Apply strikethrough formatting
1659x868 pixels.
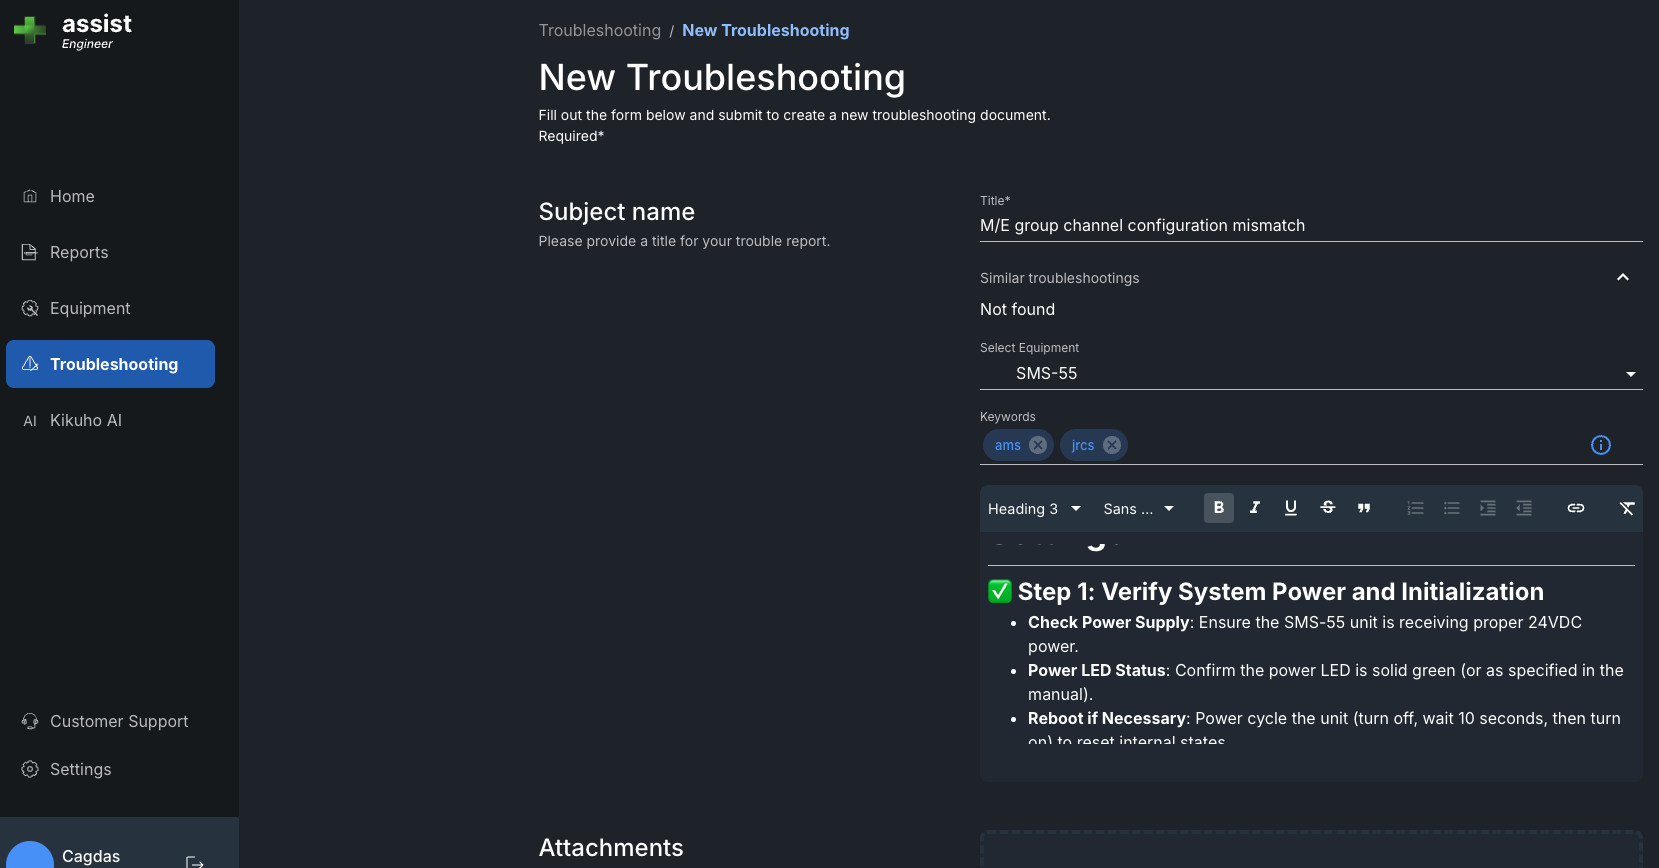[1327, 508]
